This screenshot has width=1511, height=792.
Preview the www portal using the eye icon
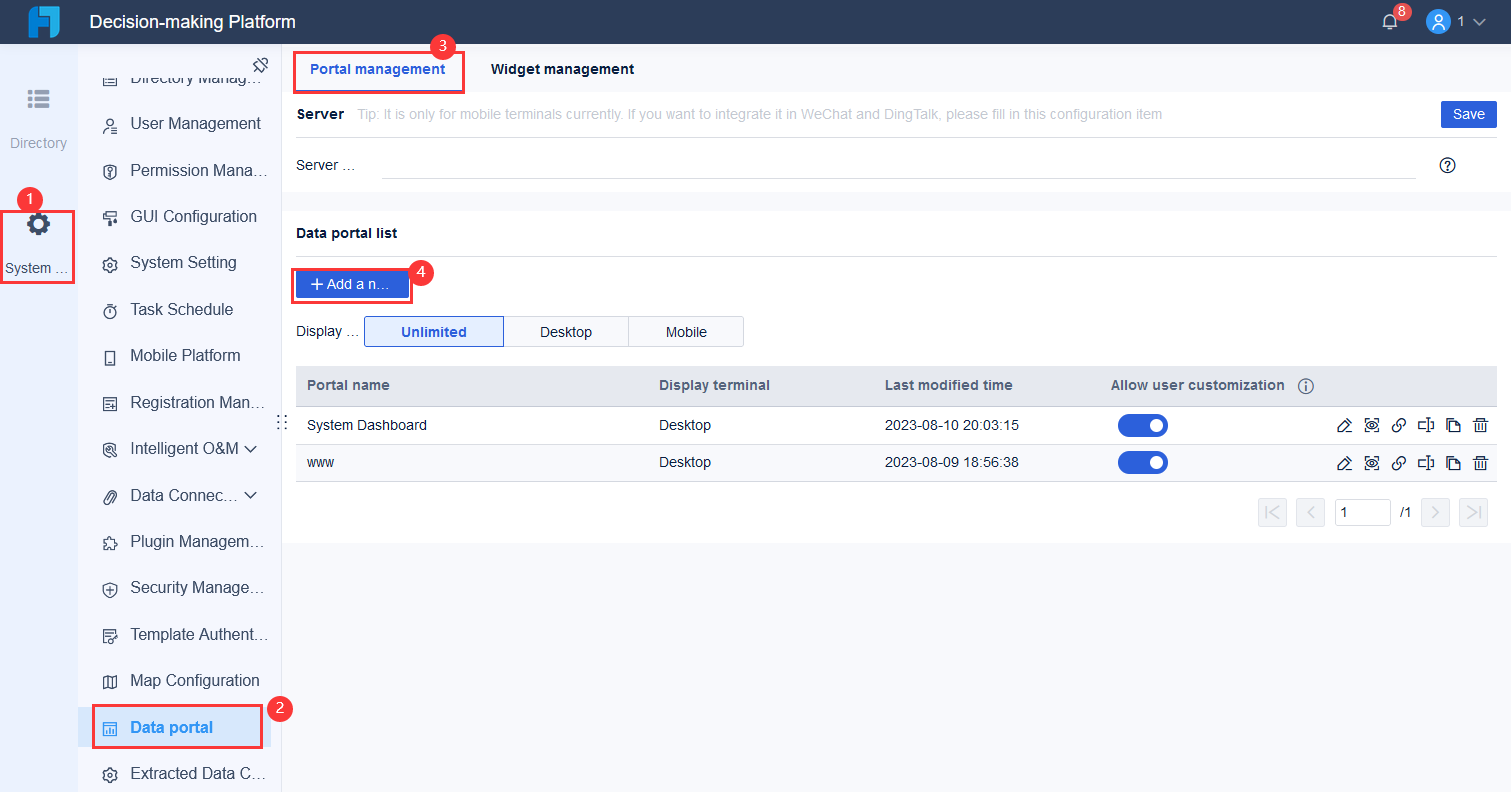(1371, 462)
